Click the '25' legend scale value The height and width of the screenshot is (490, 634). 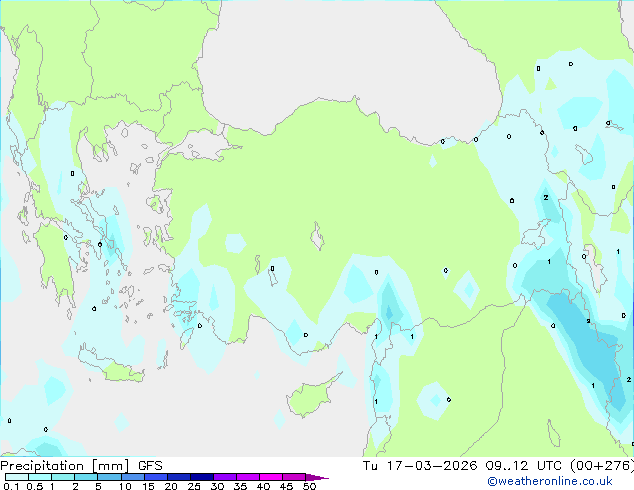[x=194, y=486]
